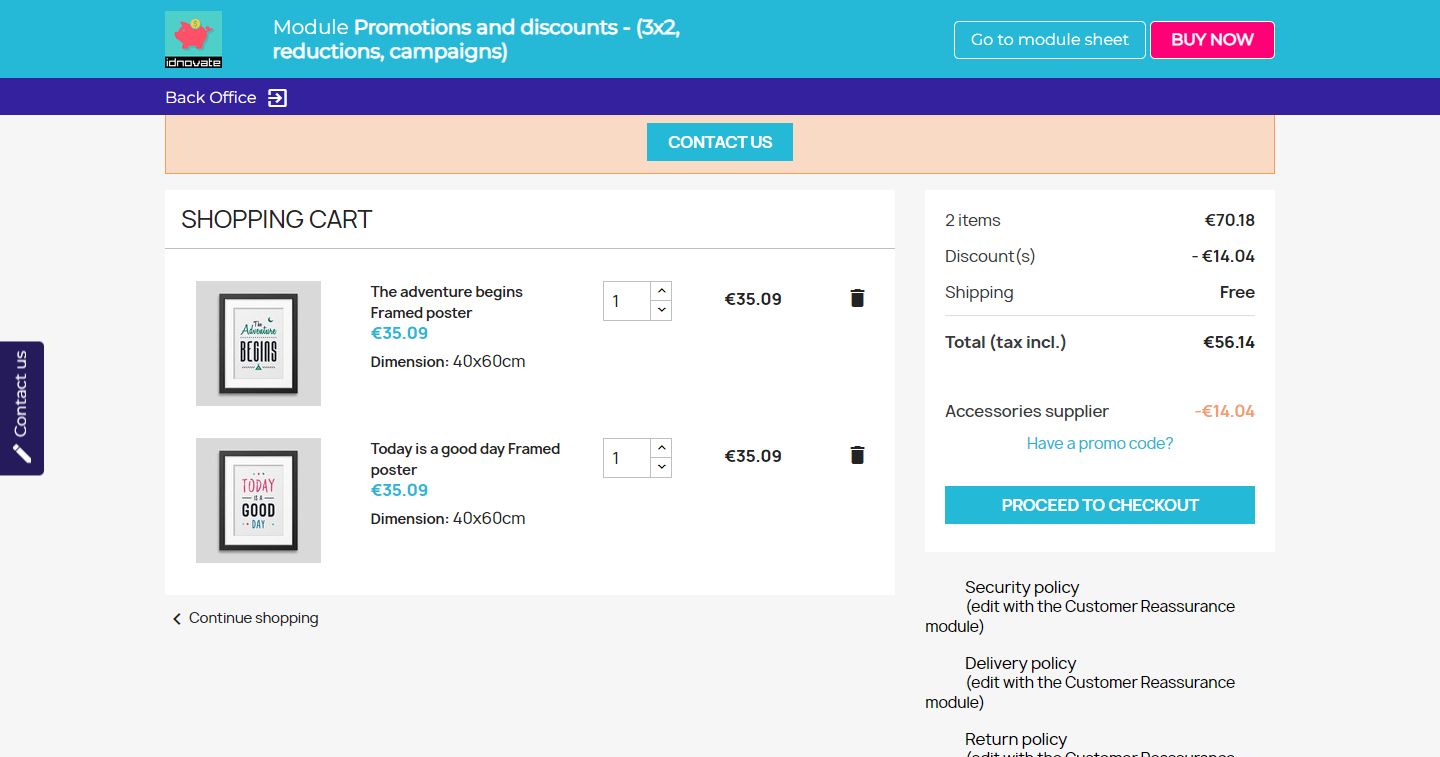Increase quantity of The adventure begins poster
Viewport: 1440px width, 757px height.
[x=661, y=291]
